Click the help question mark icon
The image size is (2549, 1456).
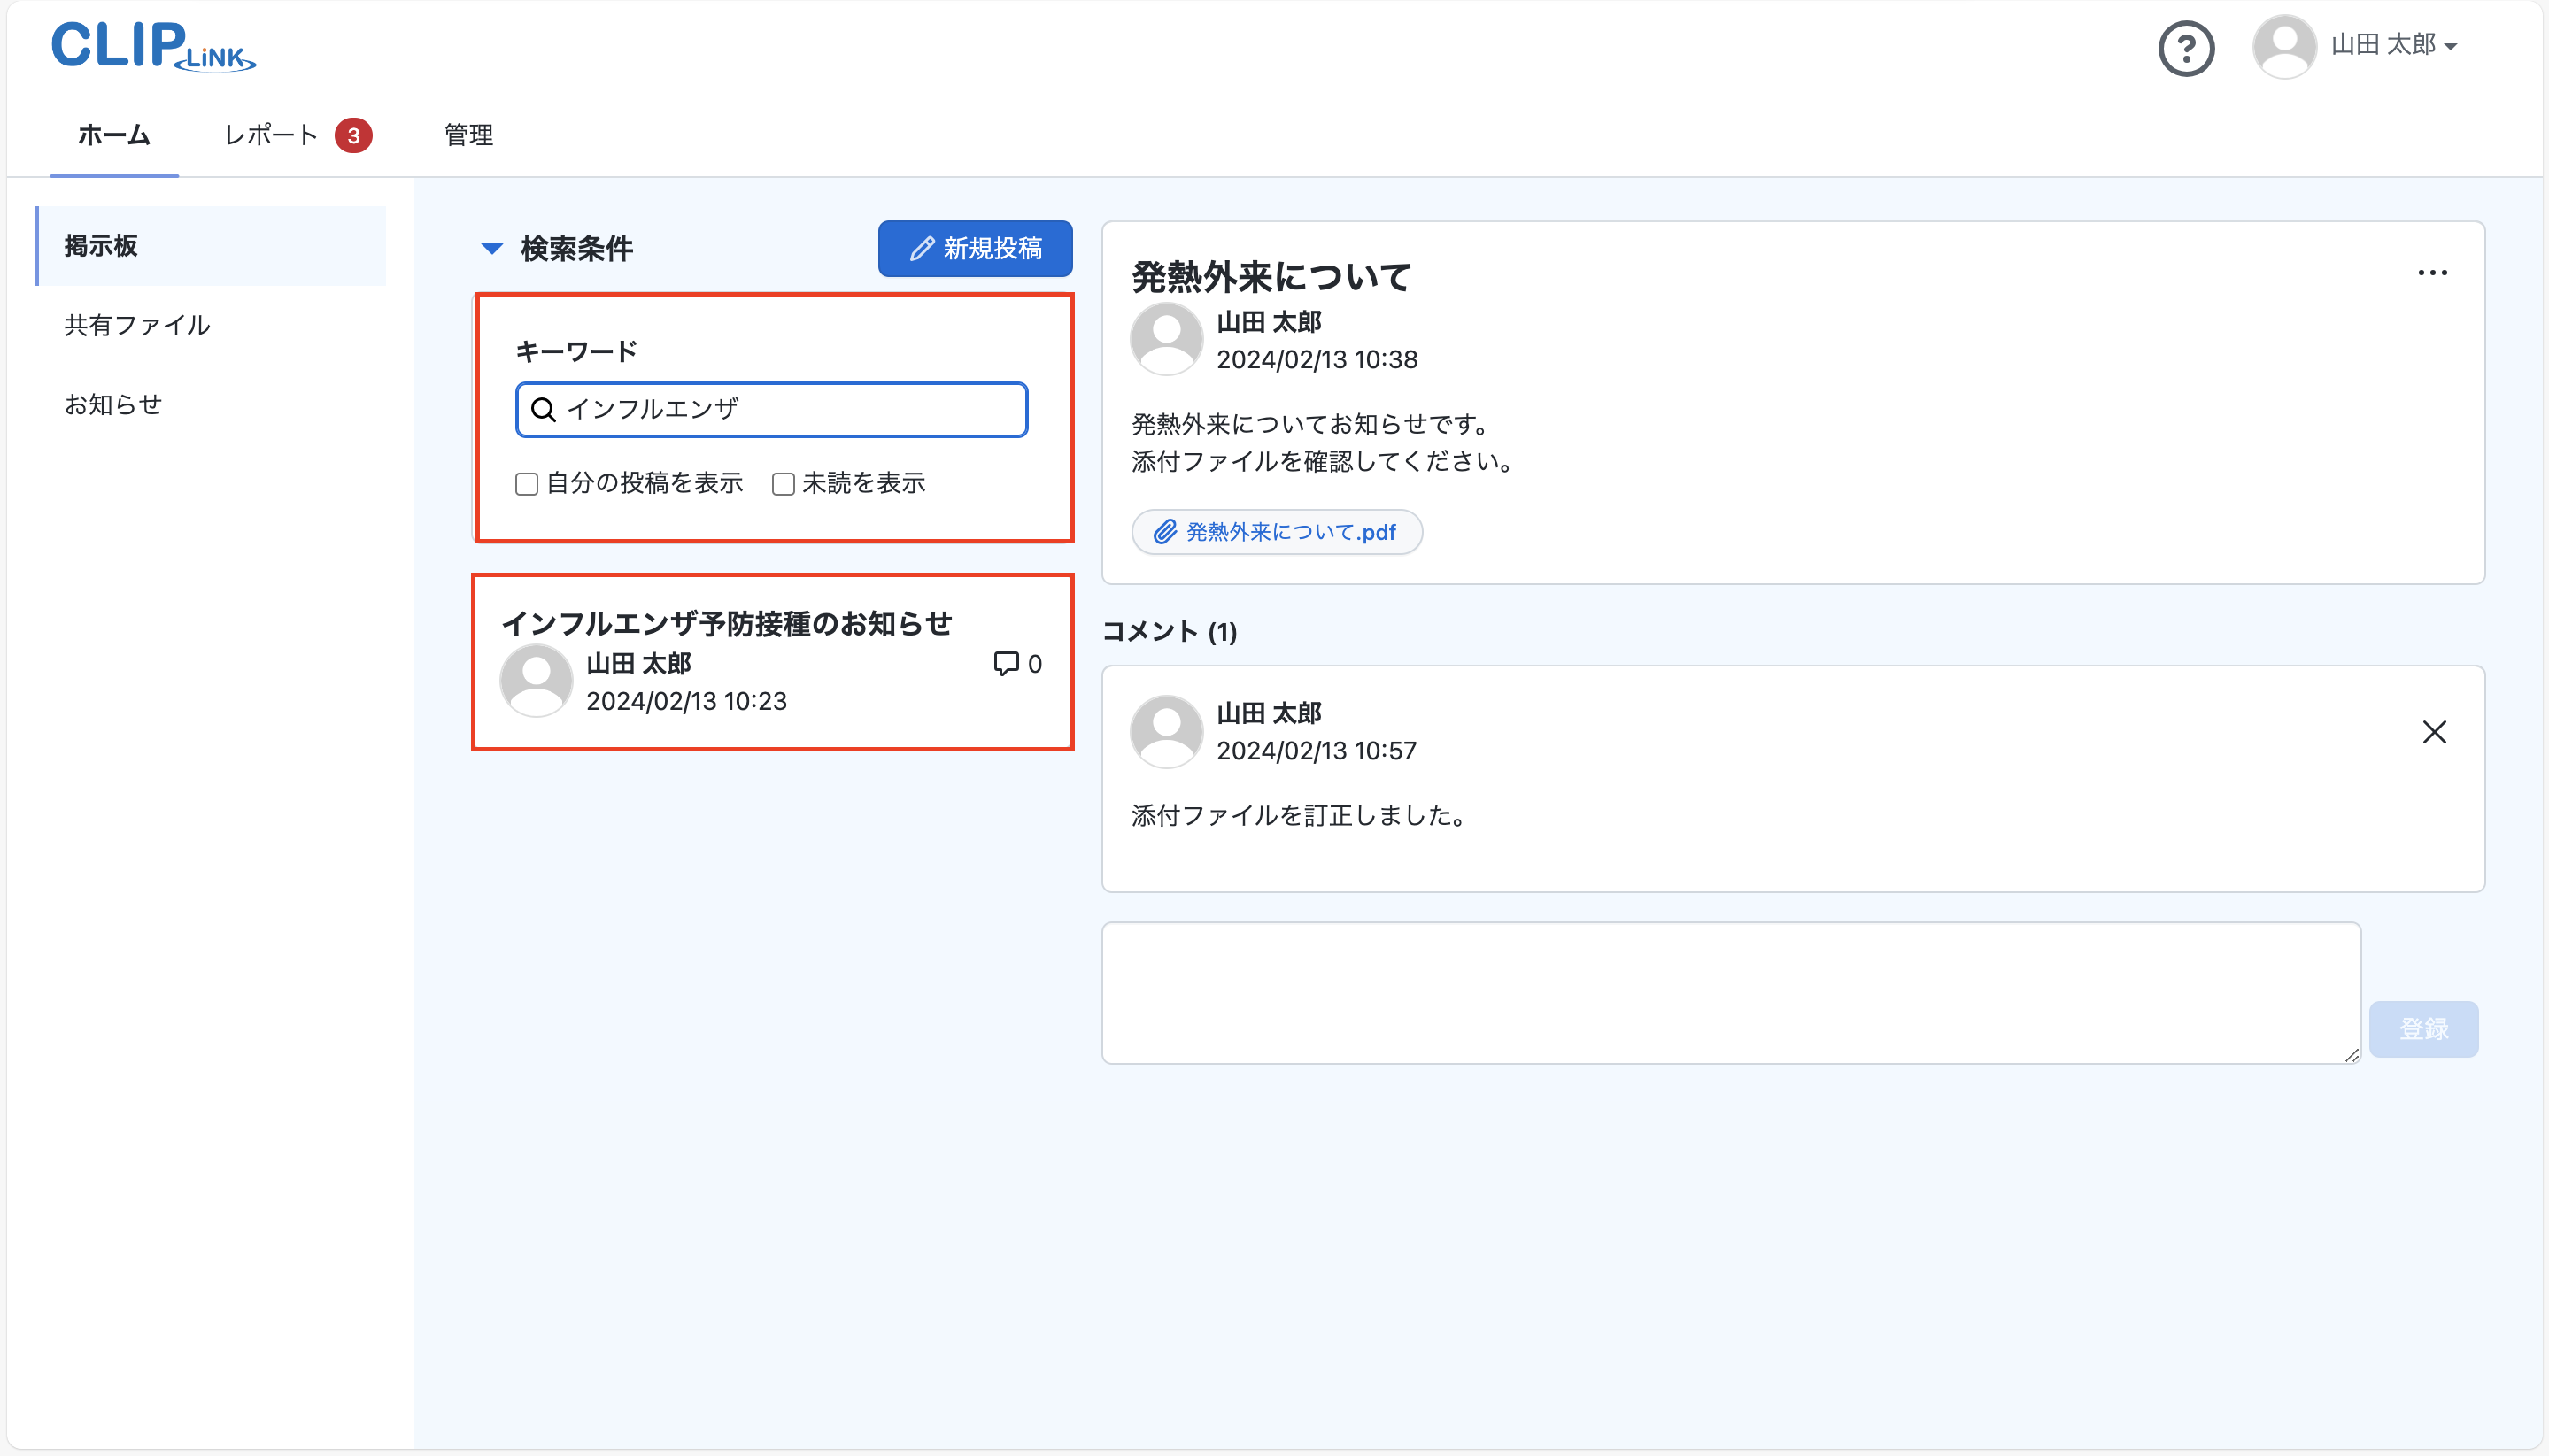pyautogui.click(x=2185, y=47)
